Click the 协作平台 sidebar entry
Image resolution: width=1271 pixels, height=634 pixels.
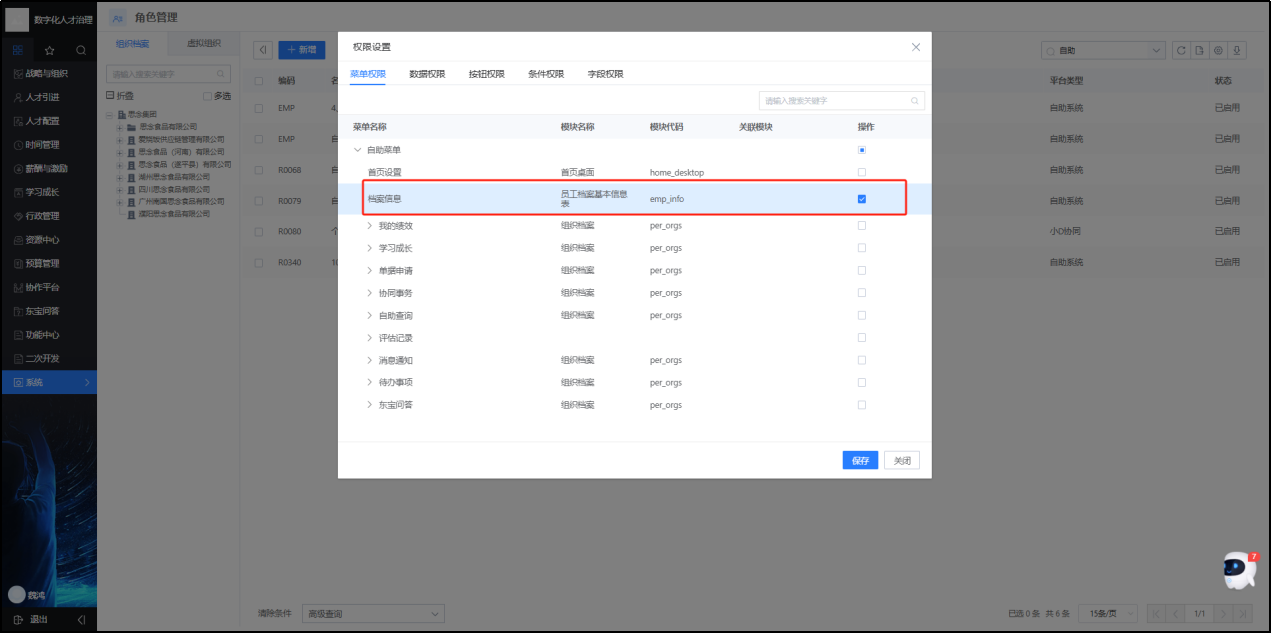pos(45,287)
